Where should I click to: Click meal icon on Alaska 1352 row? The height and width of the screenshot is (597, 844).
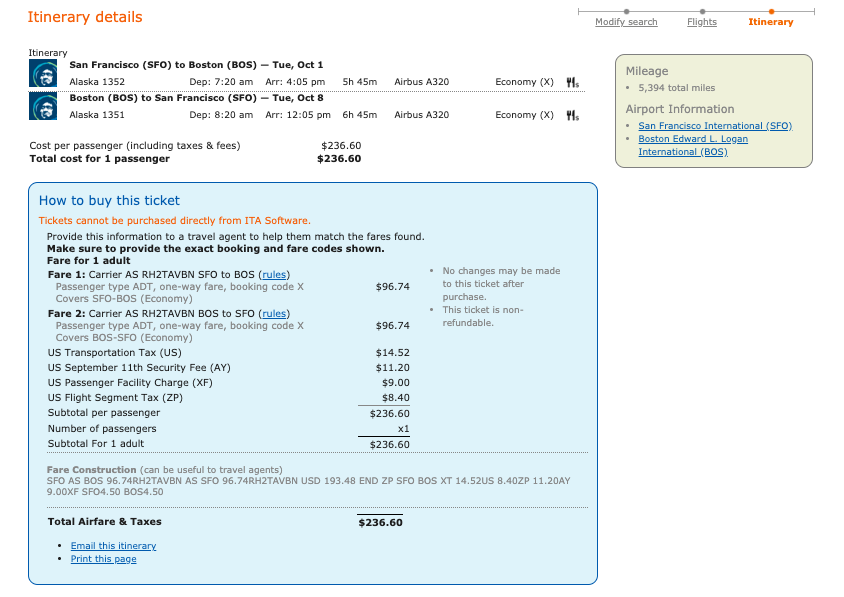573,82
